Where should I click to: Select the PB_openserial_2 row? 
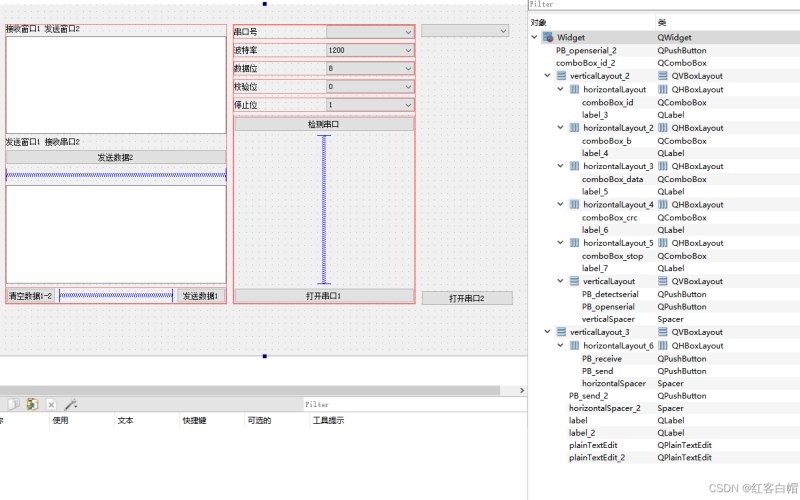(663, 51)
